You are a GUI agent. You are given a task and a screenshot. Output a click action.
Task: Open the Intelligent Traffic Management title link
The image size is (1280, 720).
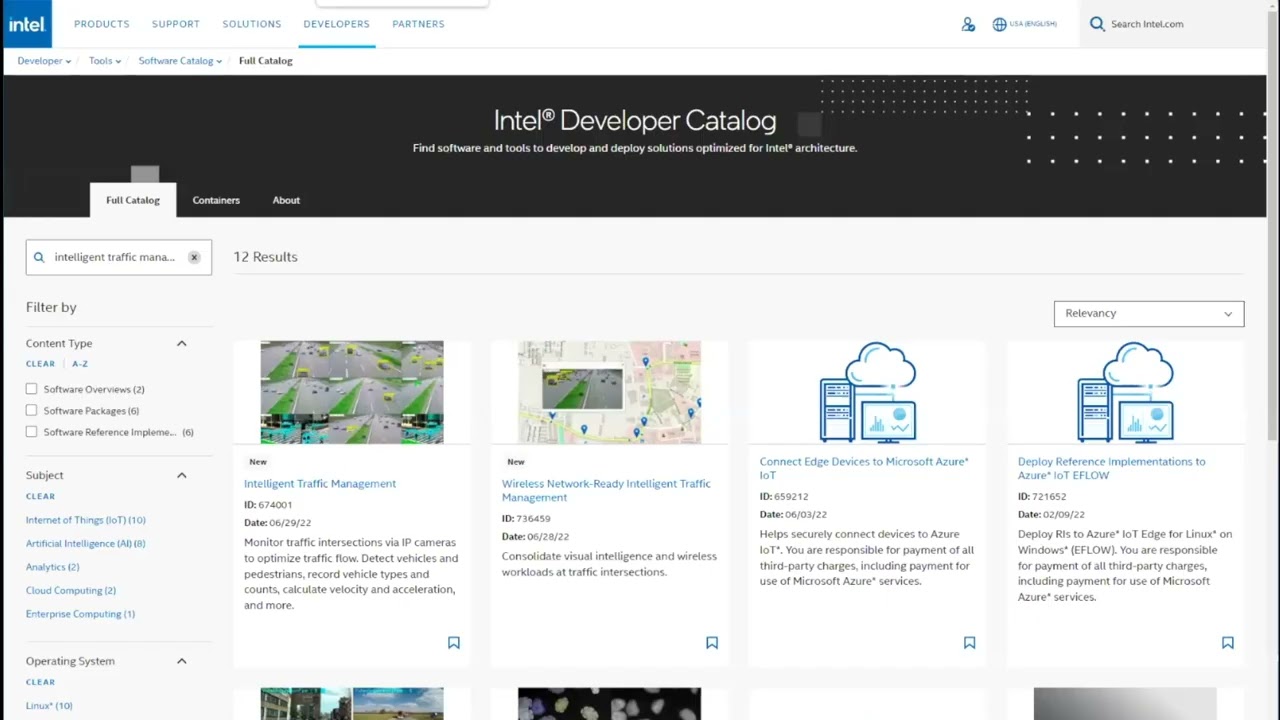click(x=320, y=484)
